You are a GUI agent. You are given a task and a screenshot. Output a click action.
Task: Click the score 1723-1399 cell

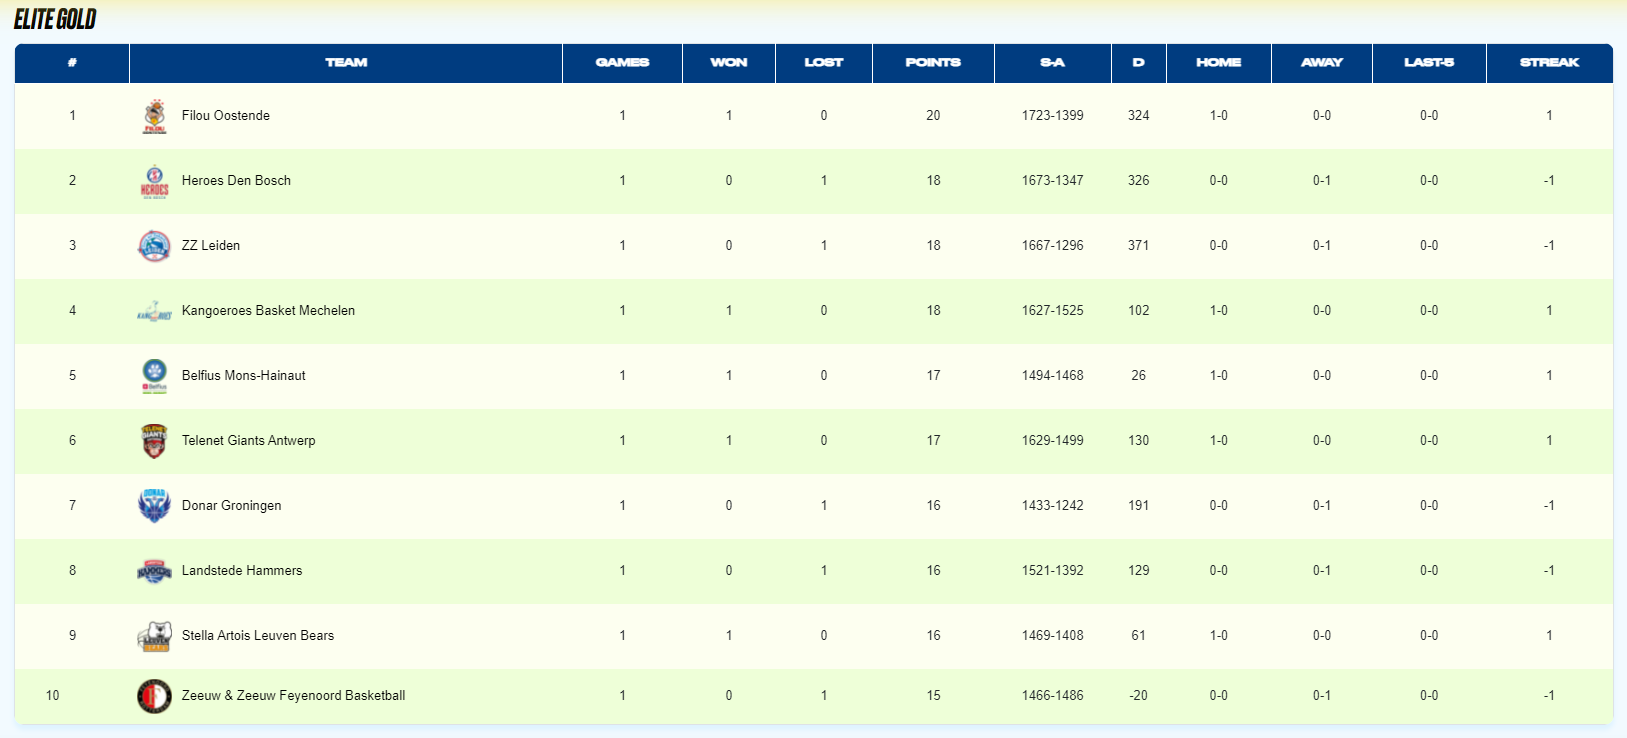click(1053, 116)
